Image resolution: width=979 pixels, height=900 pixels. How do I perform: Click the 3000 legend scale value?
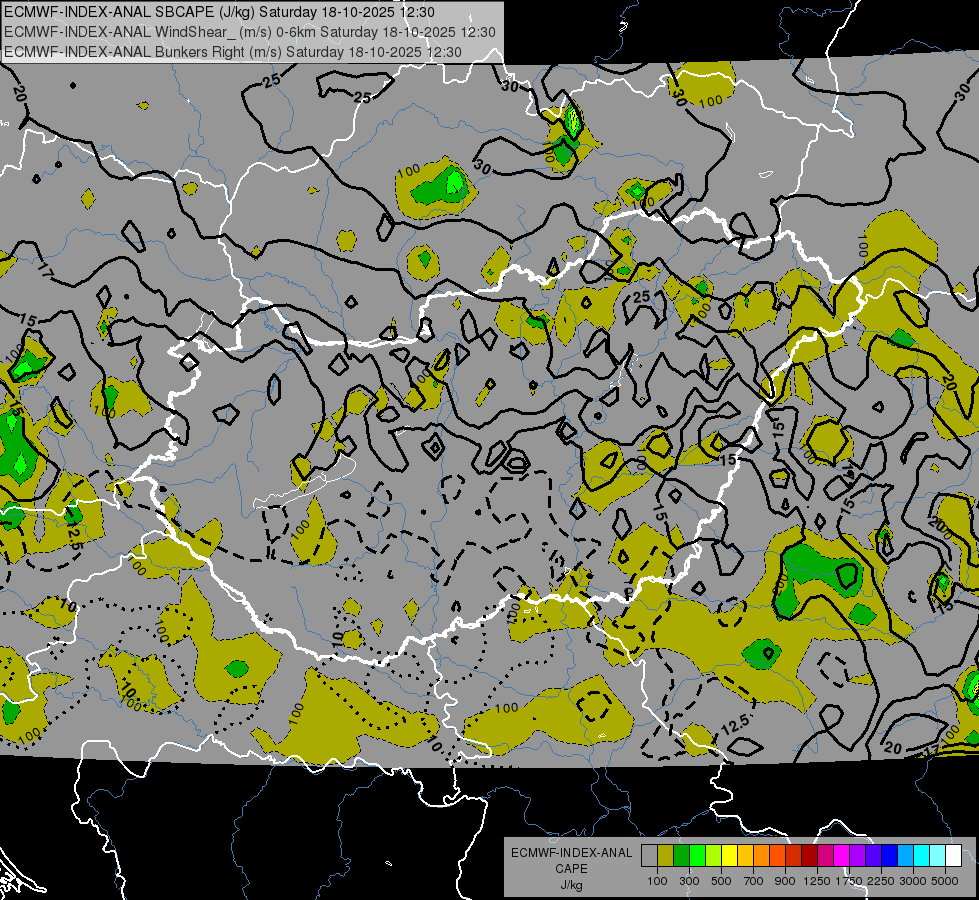click(913, 881)
